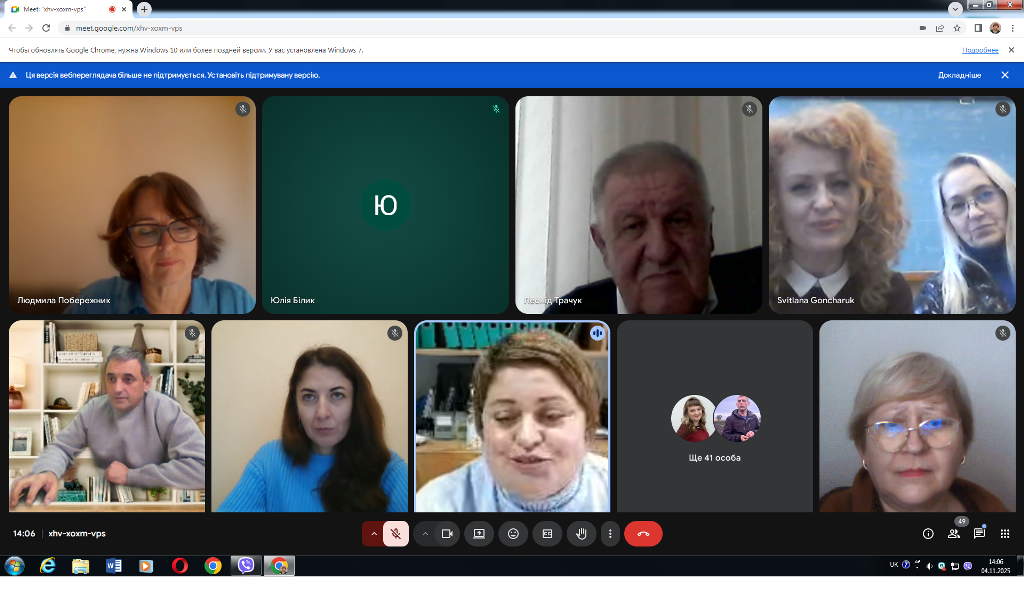The height and width of the screenshot is (606, 1024).
Task: Open a new browser tab
Action: (145, 9)
